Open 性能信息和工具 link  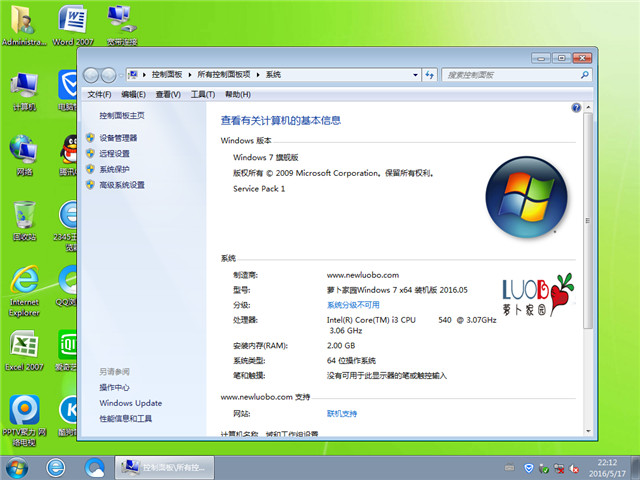point(126,418)
